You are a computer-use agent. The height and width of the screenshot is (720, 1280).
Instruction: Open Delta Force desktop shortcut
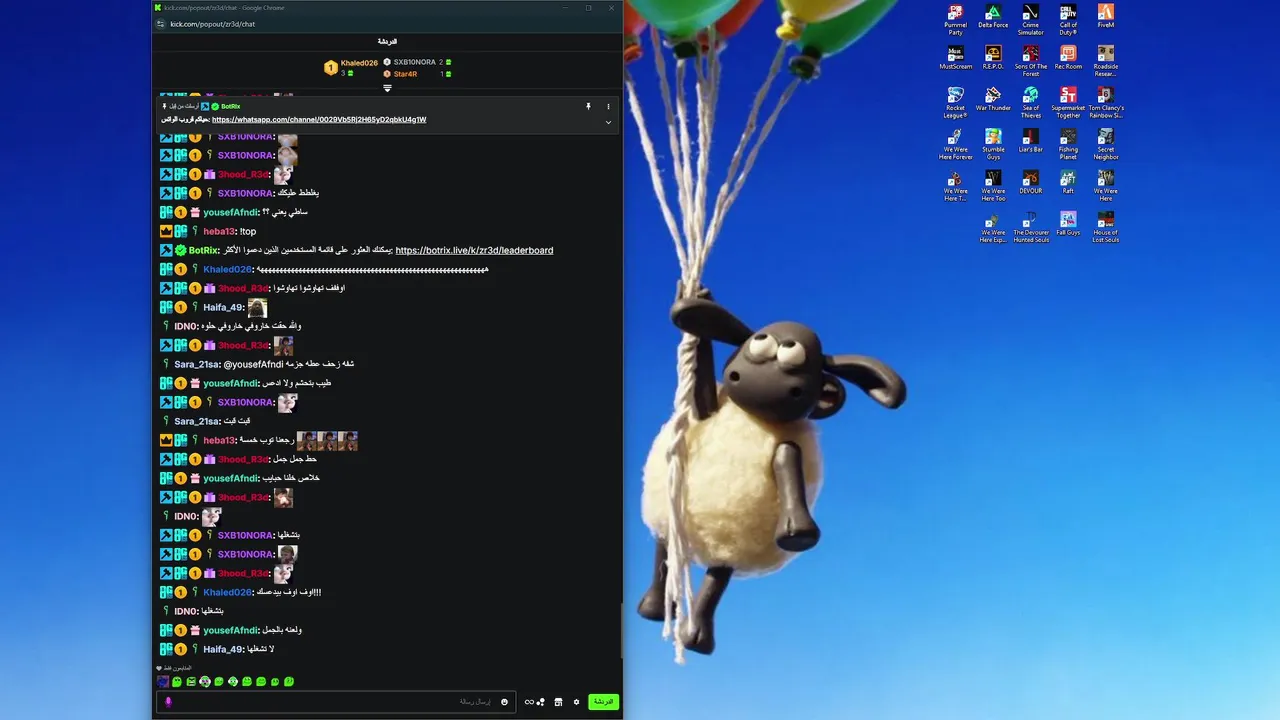[993, 18]
